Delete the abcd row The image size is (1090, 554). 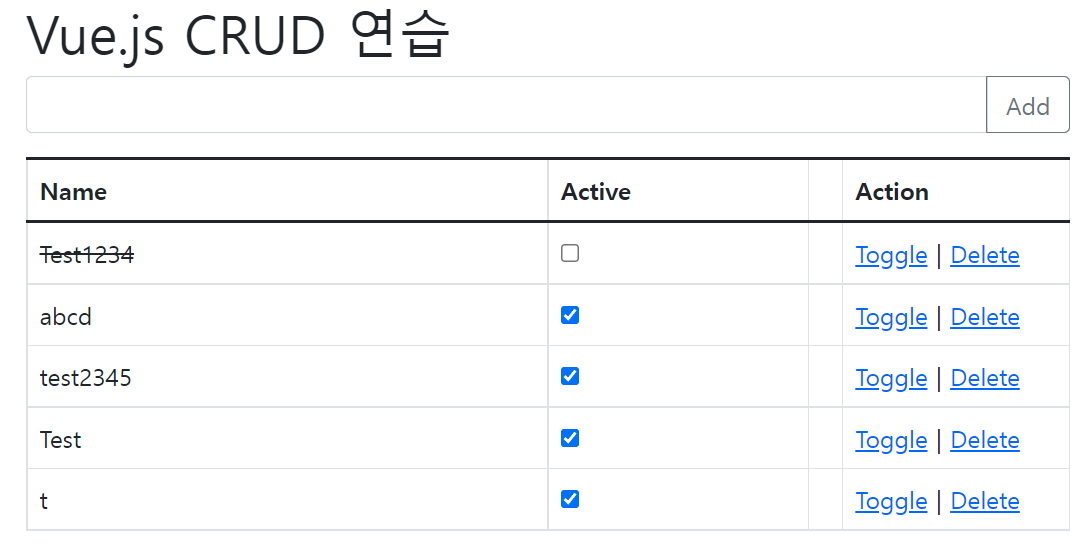[985, 318]
